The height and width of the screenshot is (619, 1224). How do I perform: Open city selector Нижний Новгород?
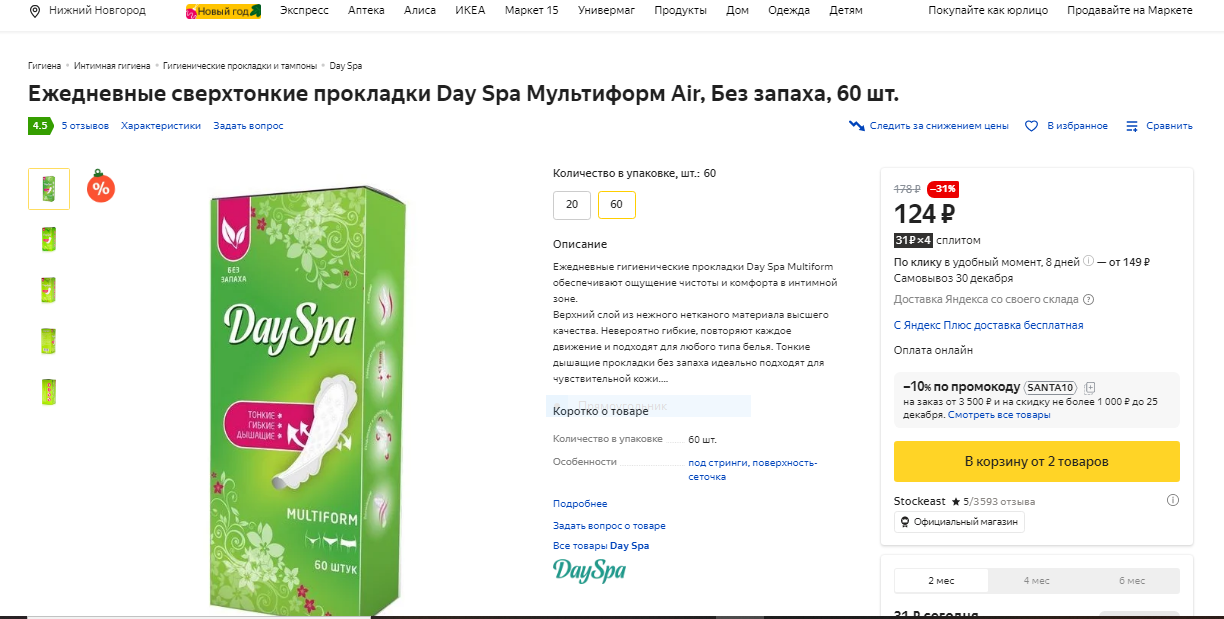[97, 10]
